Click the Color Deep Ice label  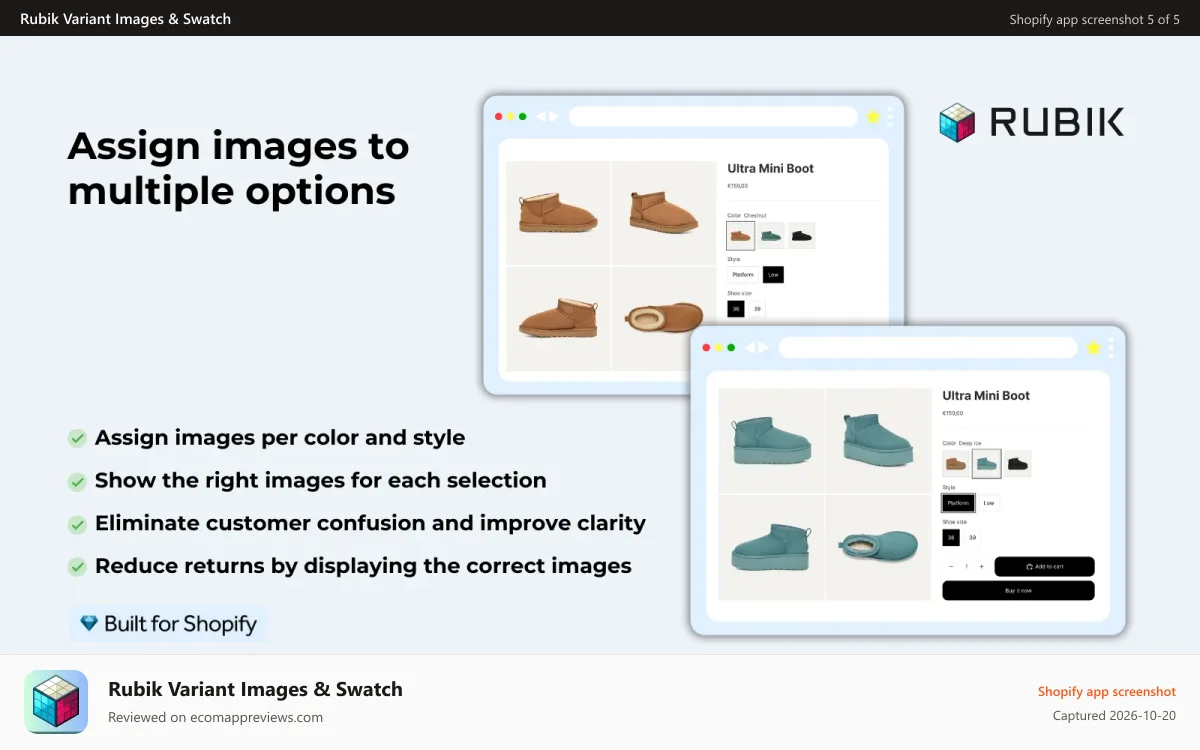963,443
